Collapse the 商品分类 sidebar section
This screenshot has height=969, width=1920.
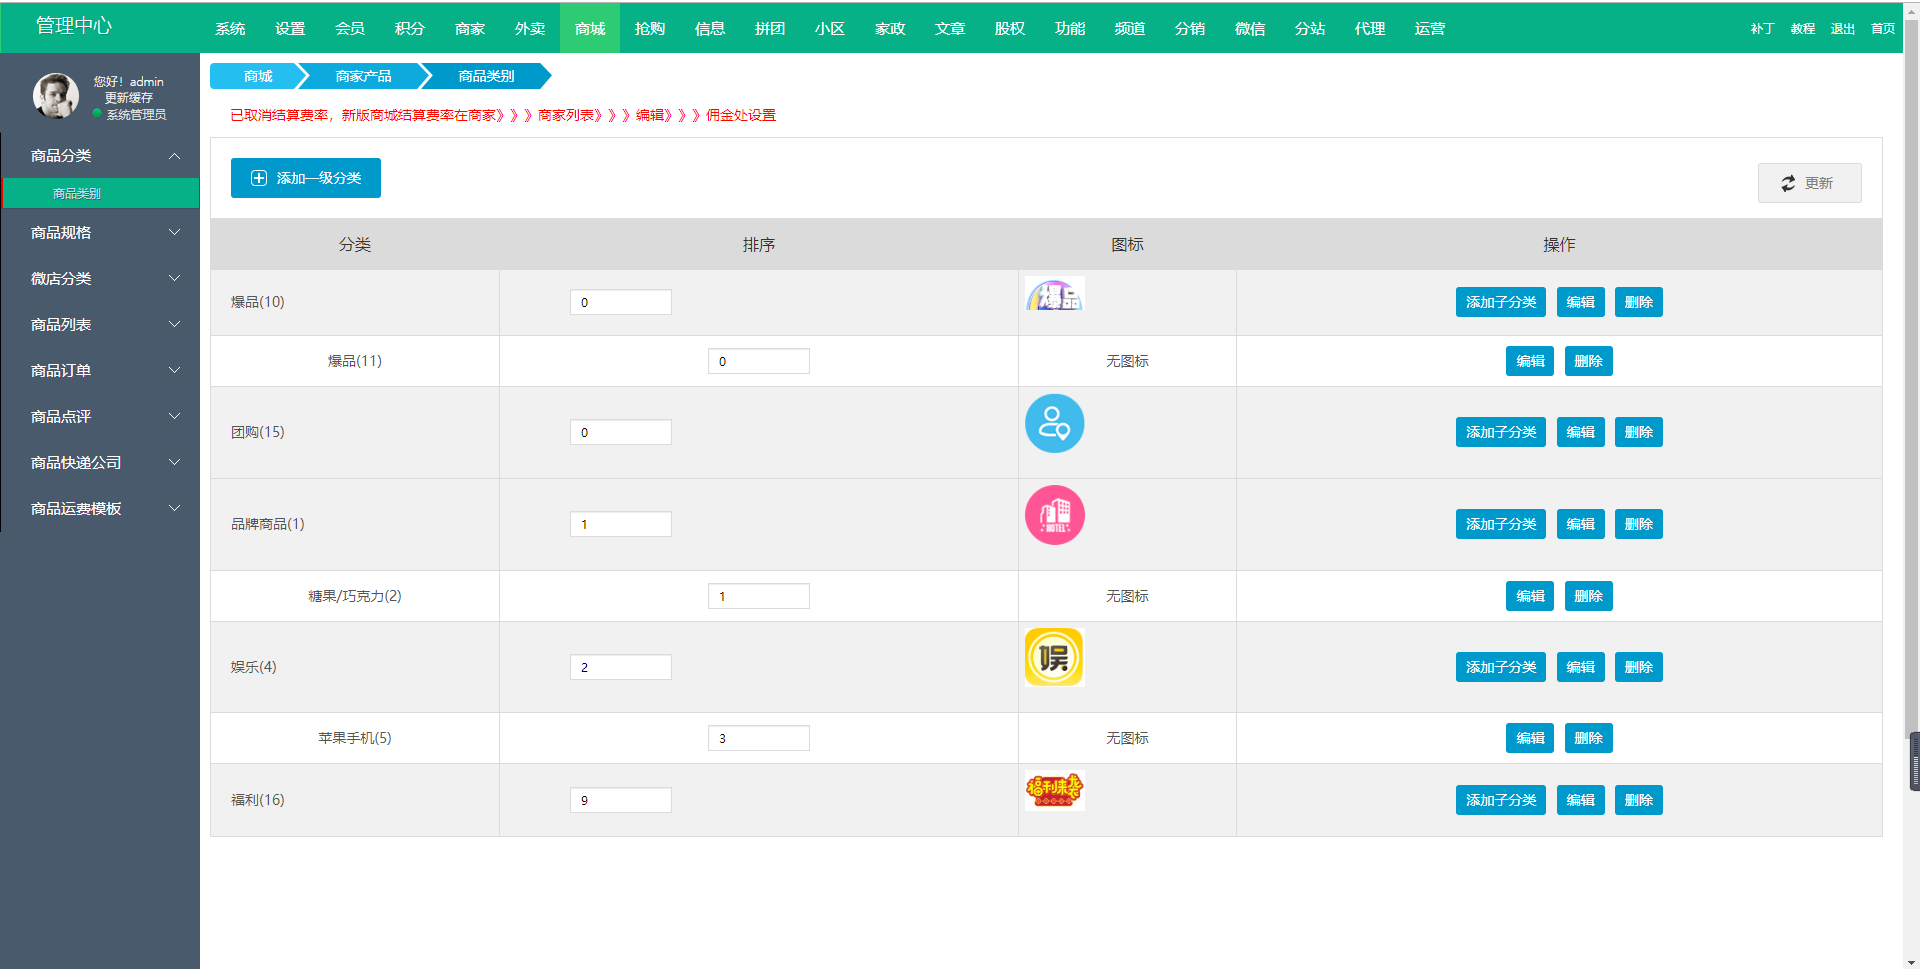click(100, 156)
